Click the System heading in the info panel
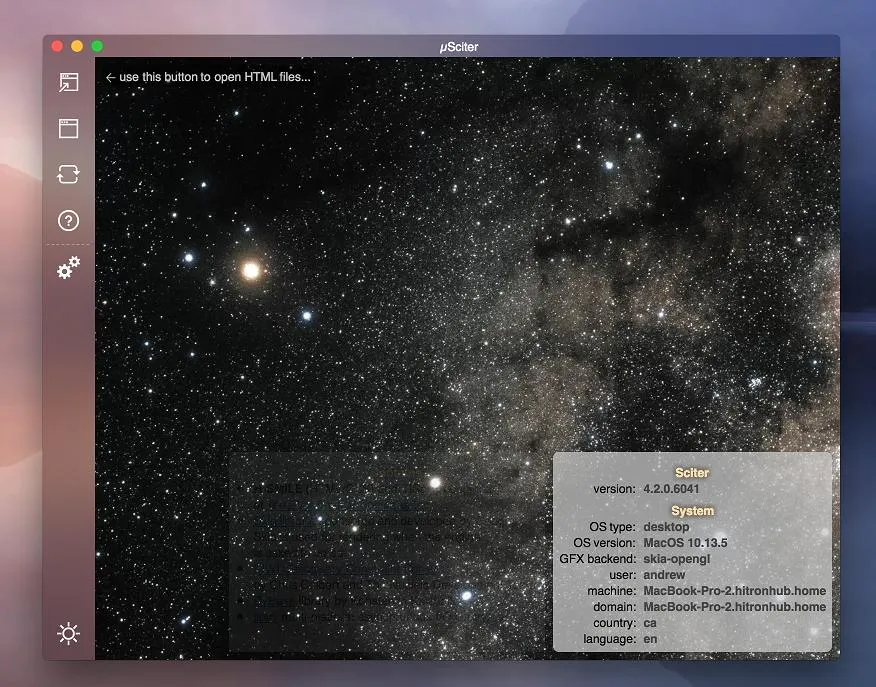The image size is (876, 687). pyautogui.click(x=692, y=511)
